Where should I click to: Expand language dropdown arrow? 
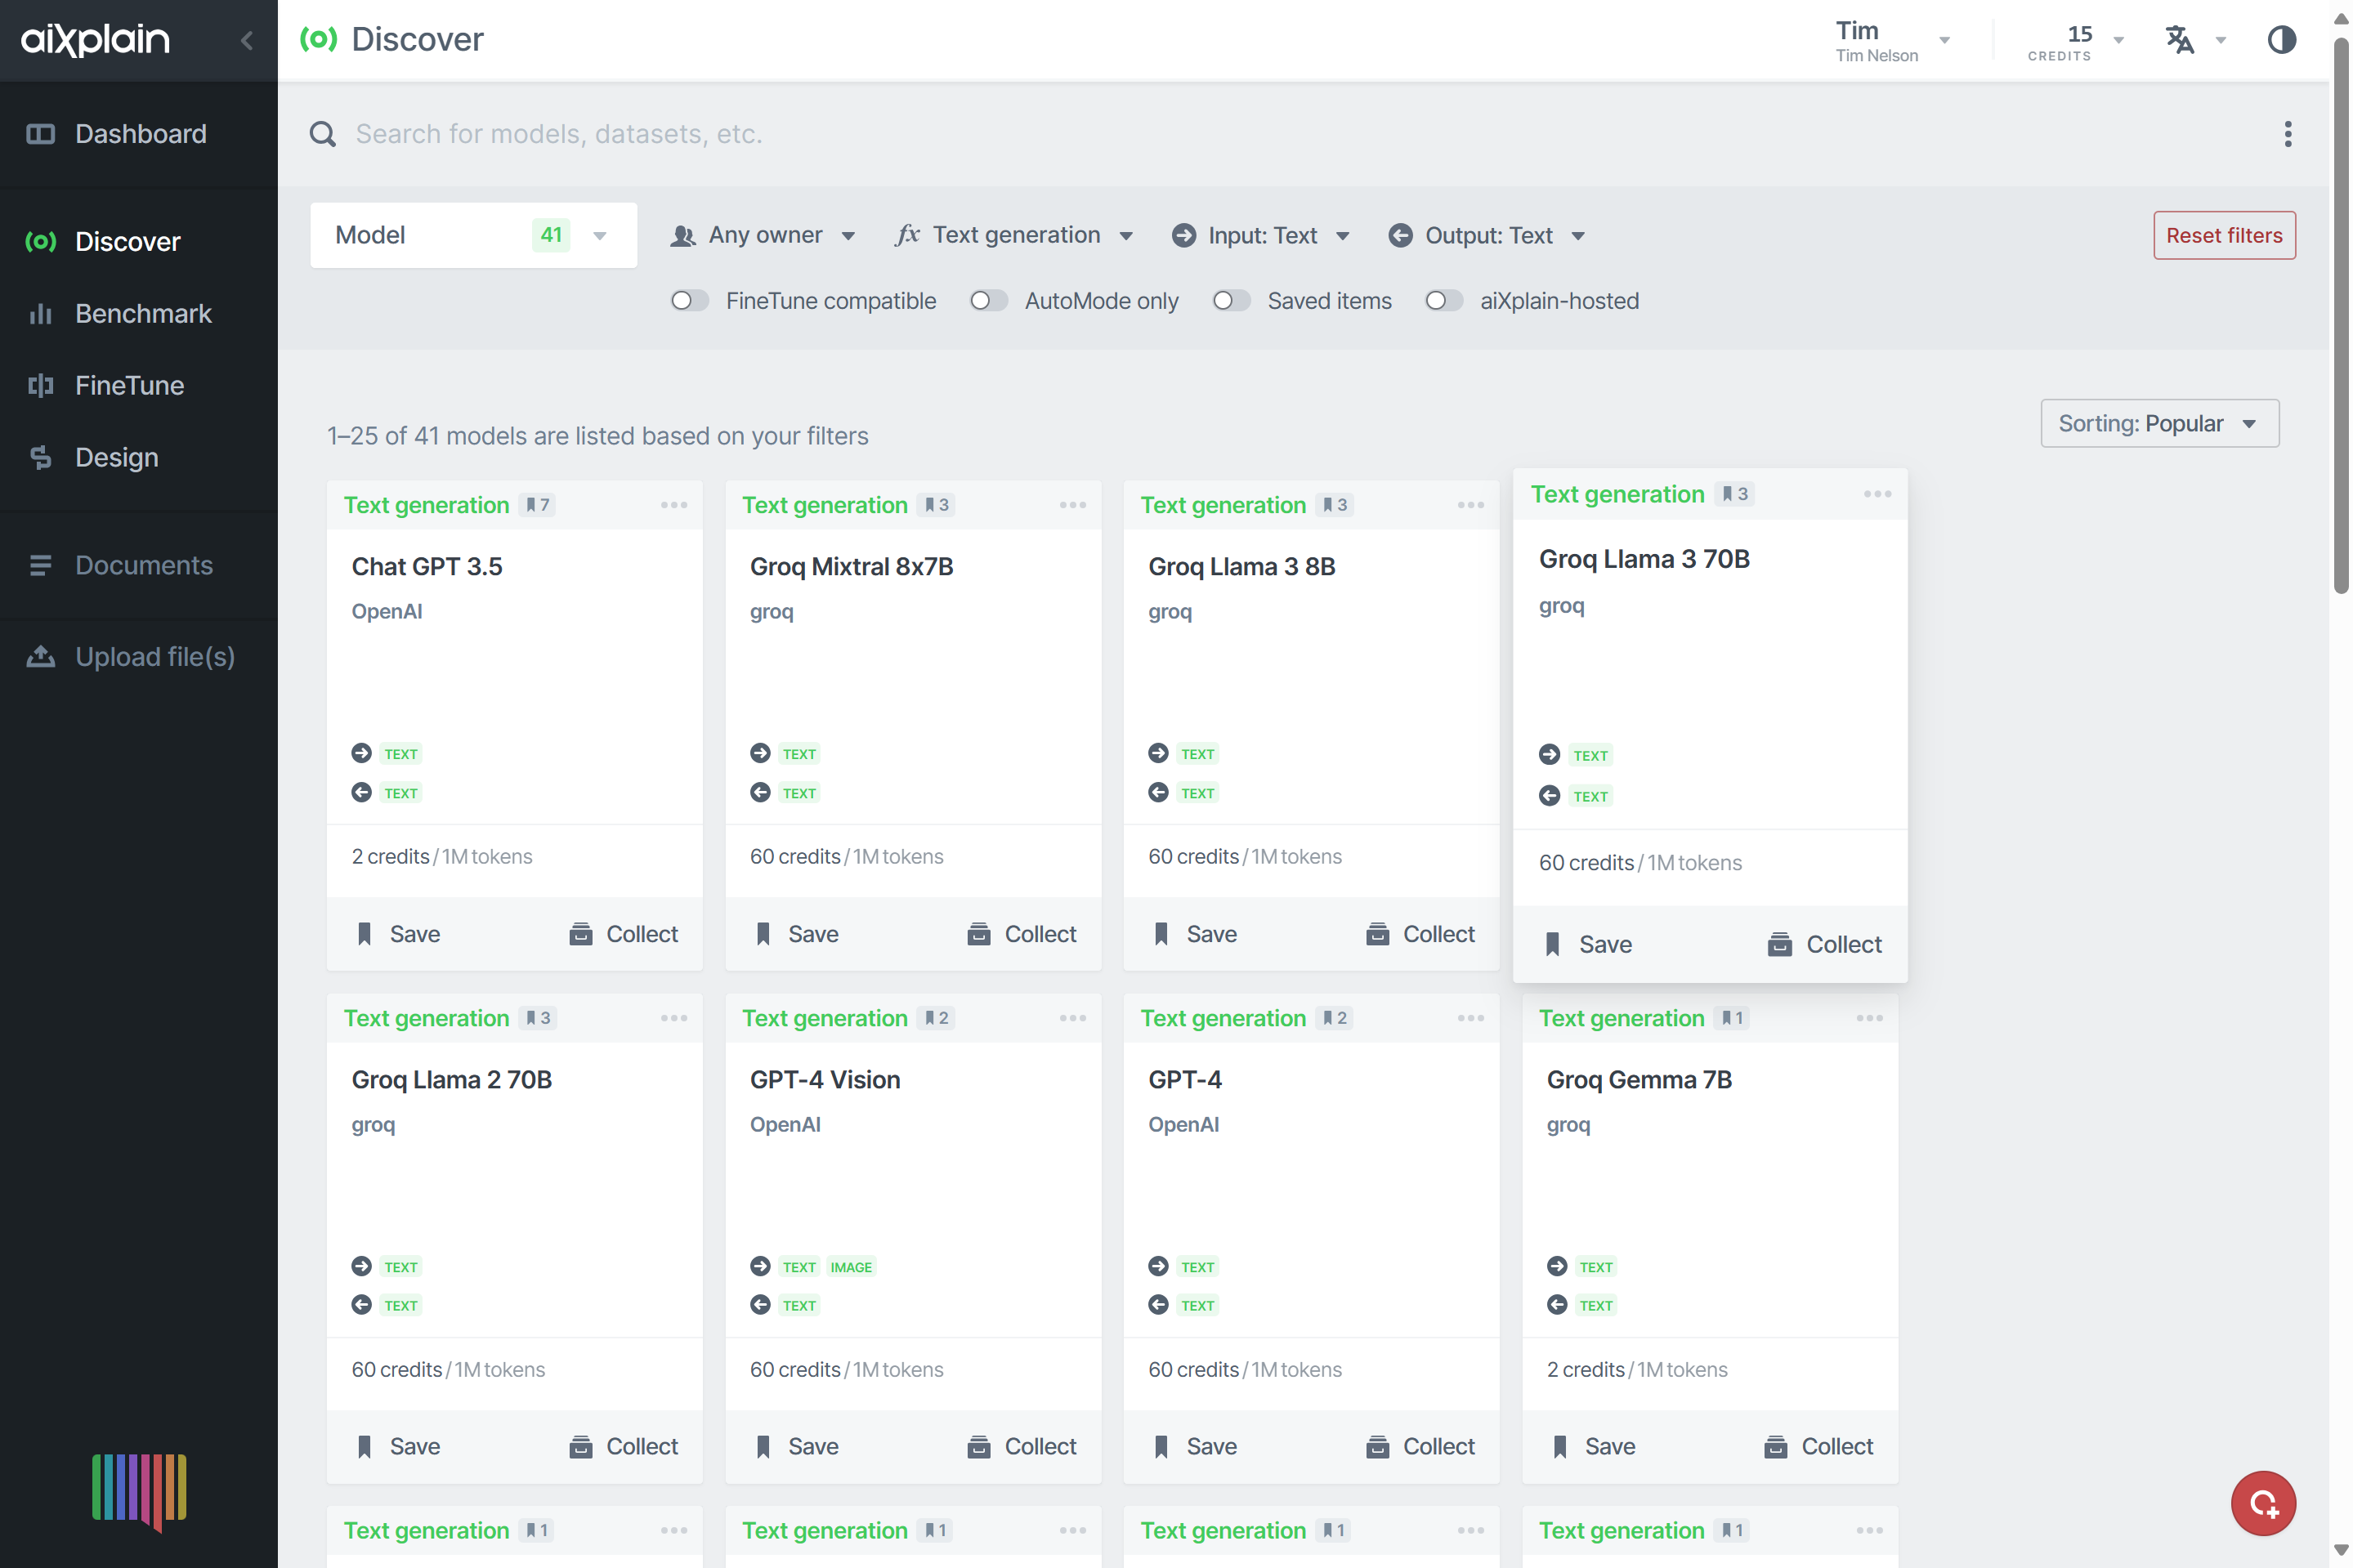pos(2220,41)
